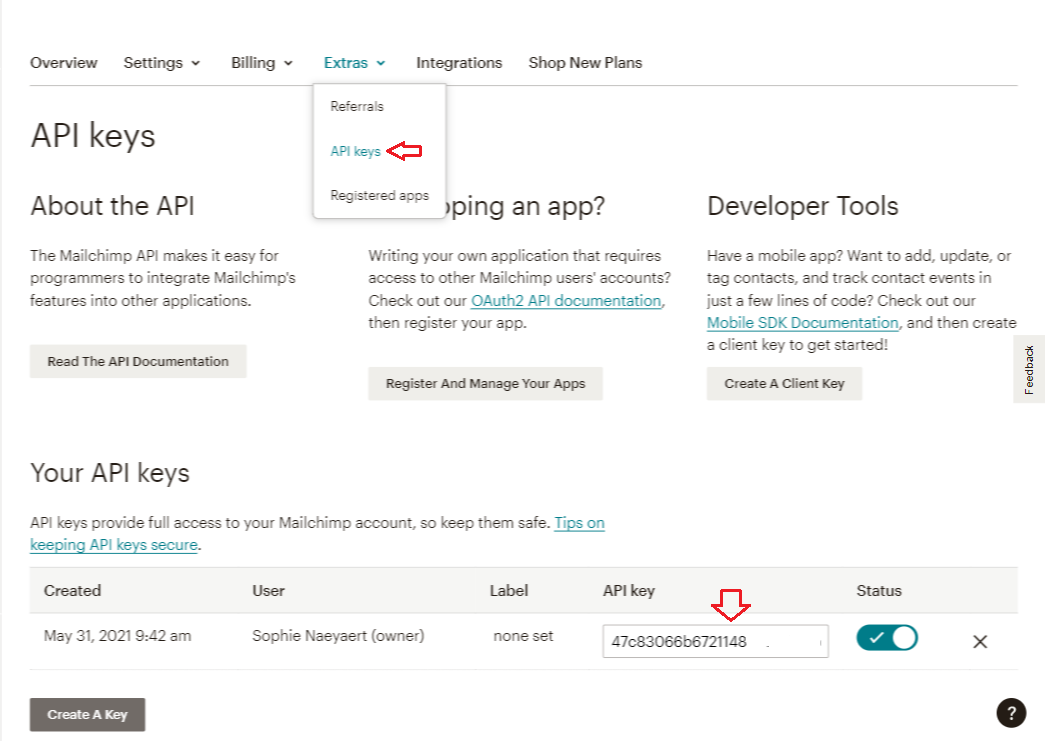Open the Mobile SDK Documentation link
Image resolution: width=1045 pixels, height=741 pixels.
[x=802, y=323]
